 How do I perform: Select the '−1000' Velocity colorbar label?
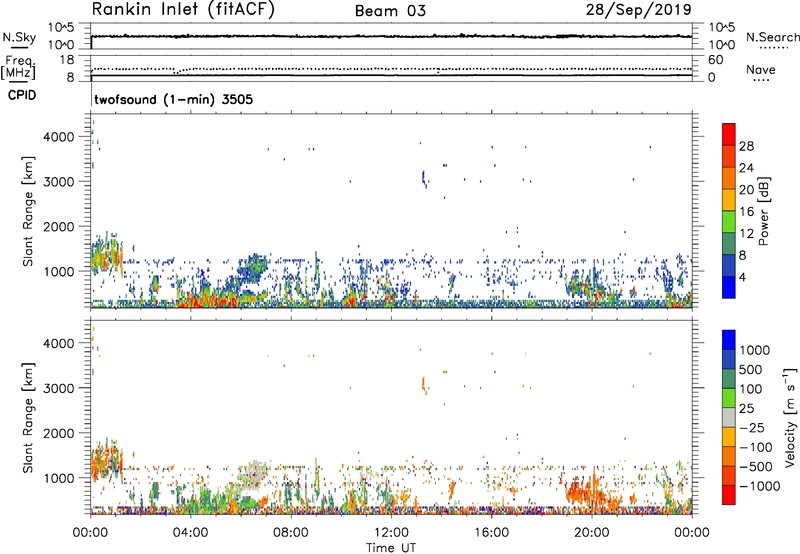[758, 486]
